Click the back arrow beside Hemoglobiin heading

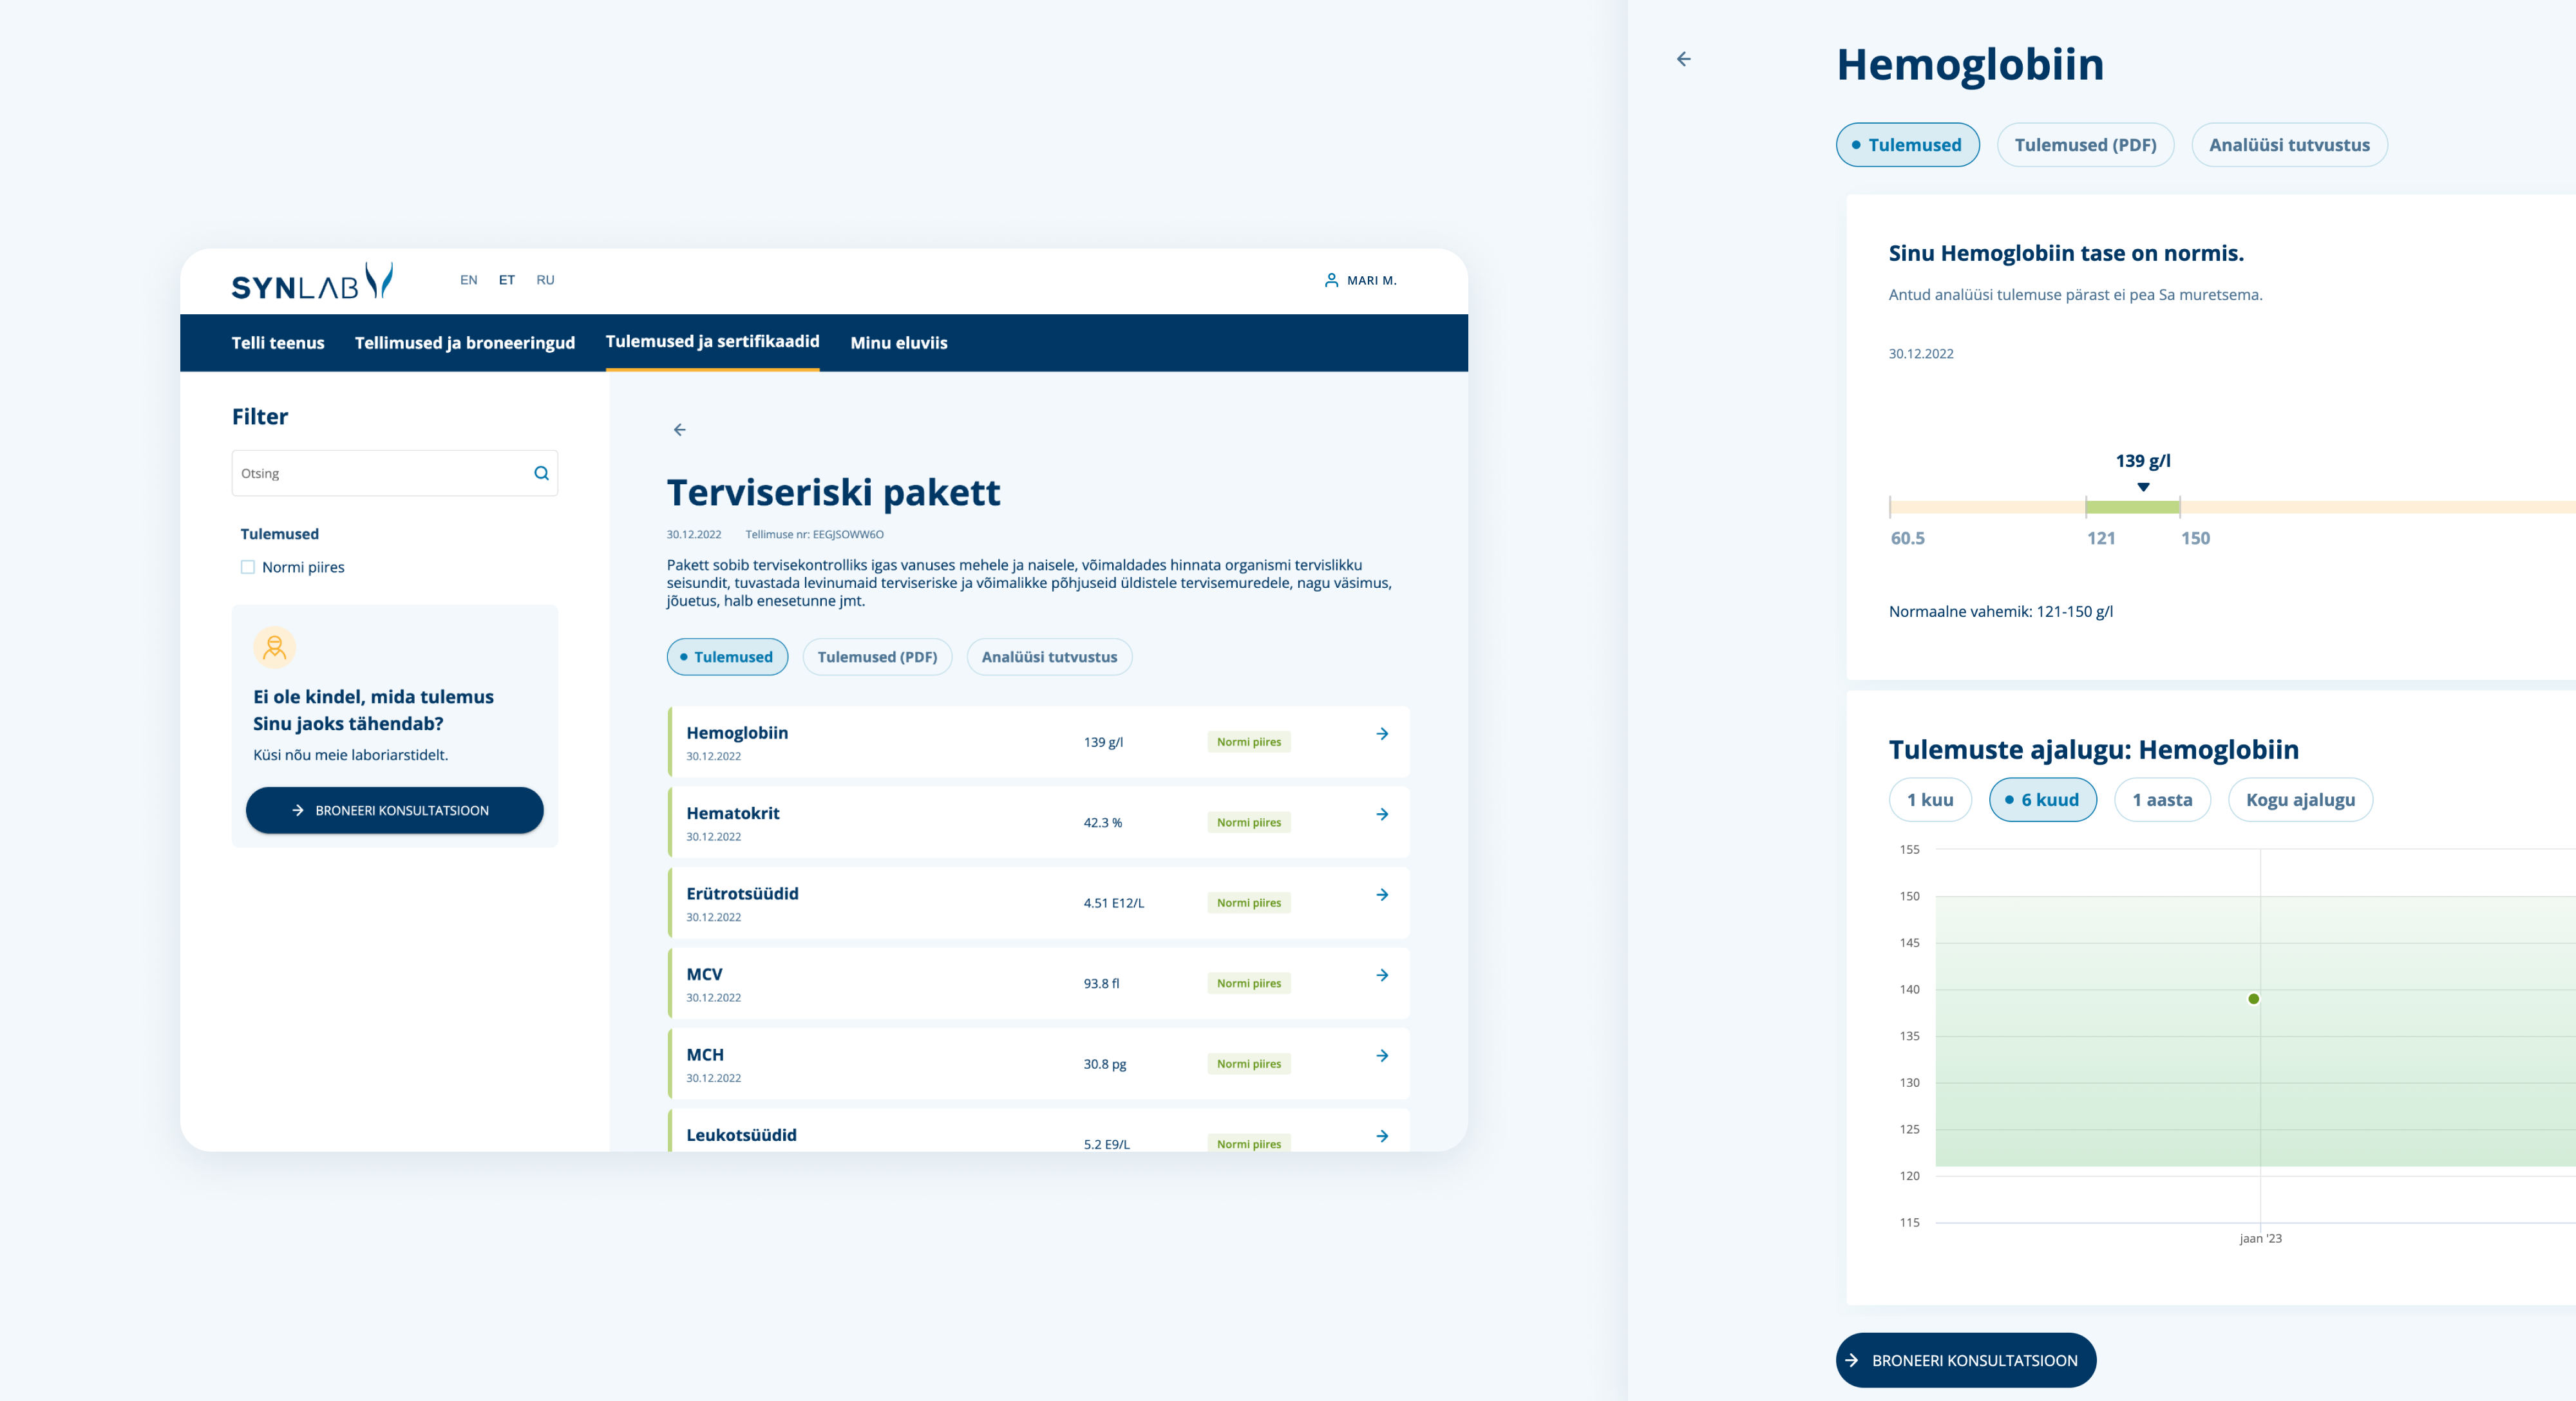click(1684, 59)
